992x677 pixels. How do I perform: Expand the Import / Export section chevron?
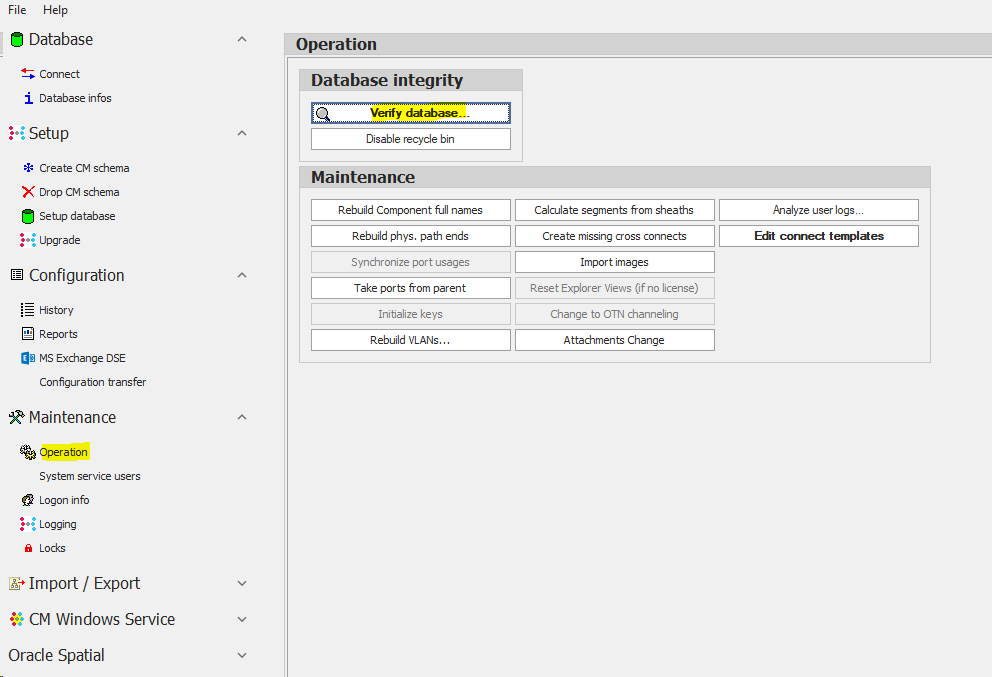click(x=242, y=583)
